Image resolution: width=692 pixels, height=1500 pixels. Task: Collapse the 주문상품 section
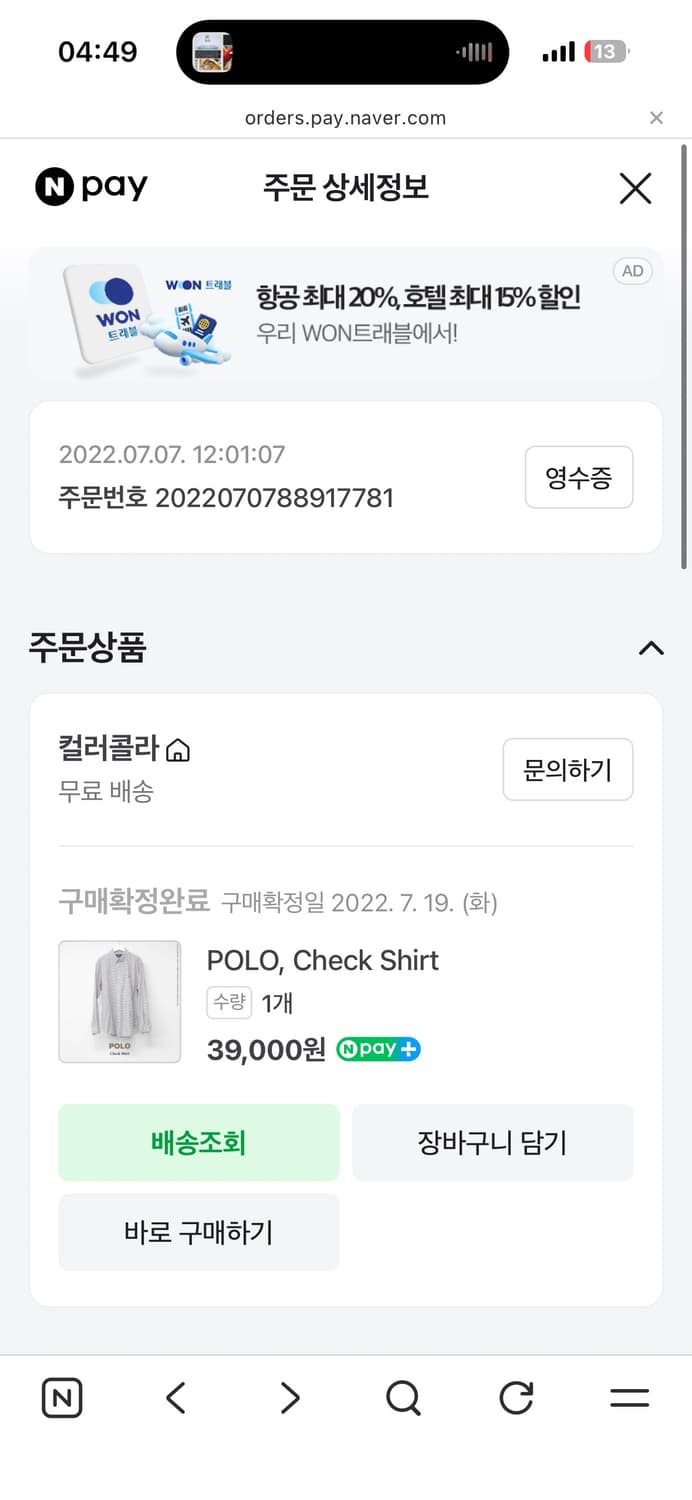[x=651, y=649]
